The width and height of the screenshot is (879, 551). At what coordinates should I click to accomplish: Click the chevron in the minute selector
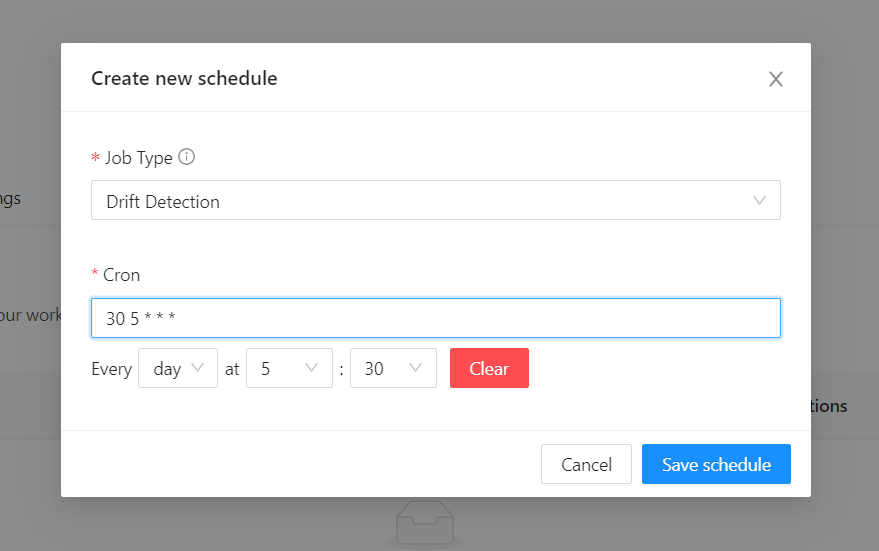tap(416, 368)
